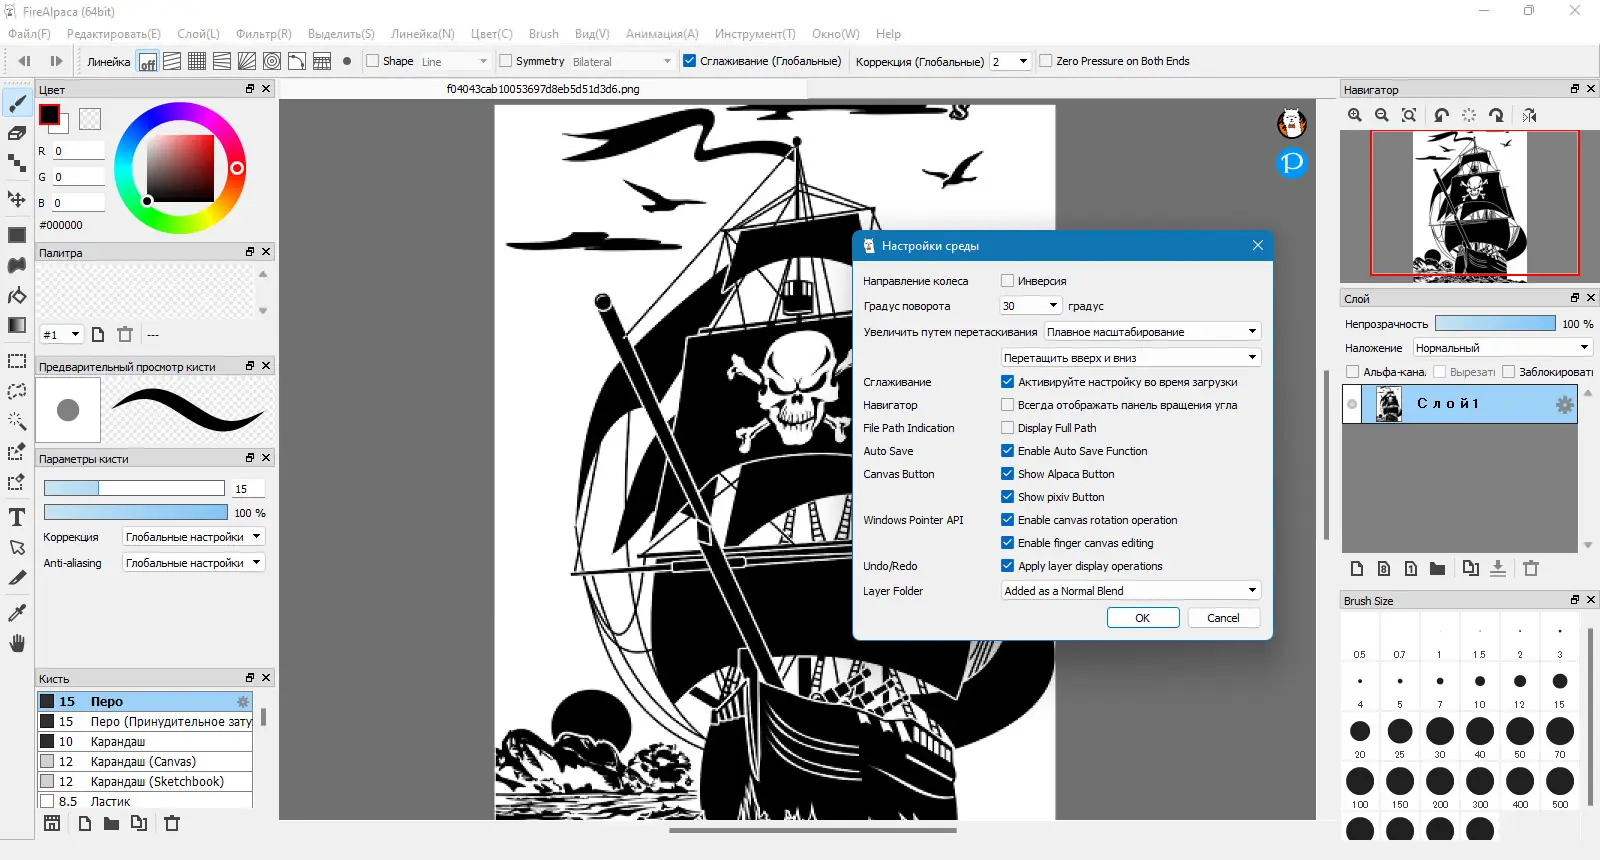1600x860 pixels.
Task: Click the Alpaca button on canvas
Action: coord(1292,123)
